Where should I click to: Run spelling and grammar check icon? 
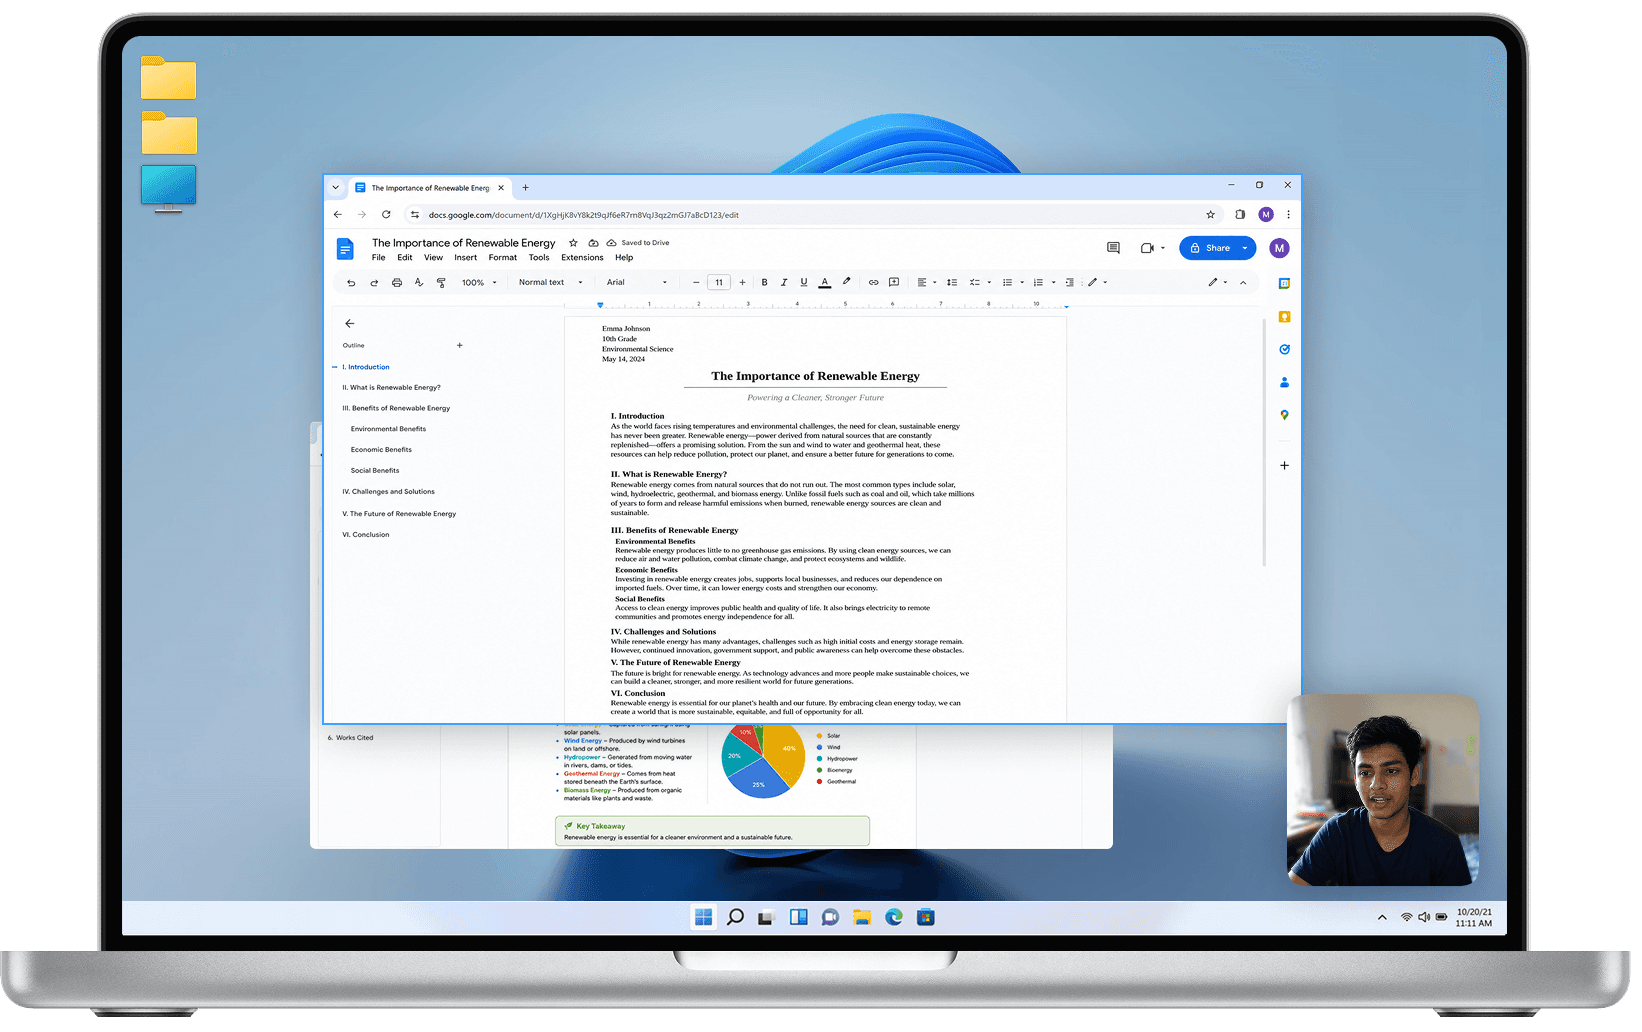(x=419, y=283)
